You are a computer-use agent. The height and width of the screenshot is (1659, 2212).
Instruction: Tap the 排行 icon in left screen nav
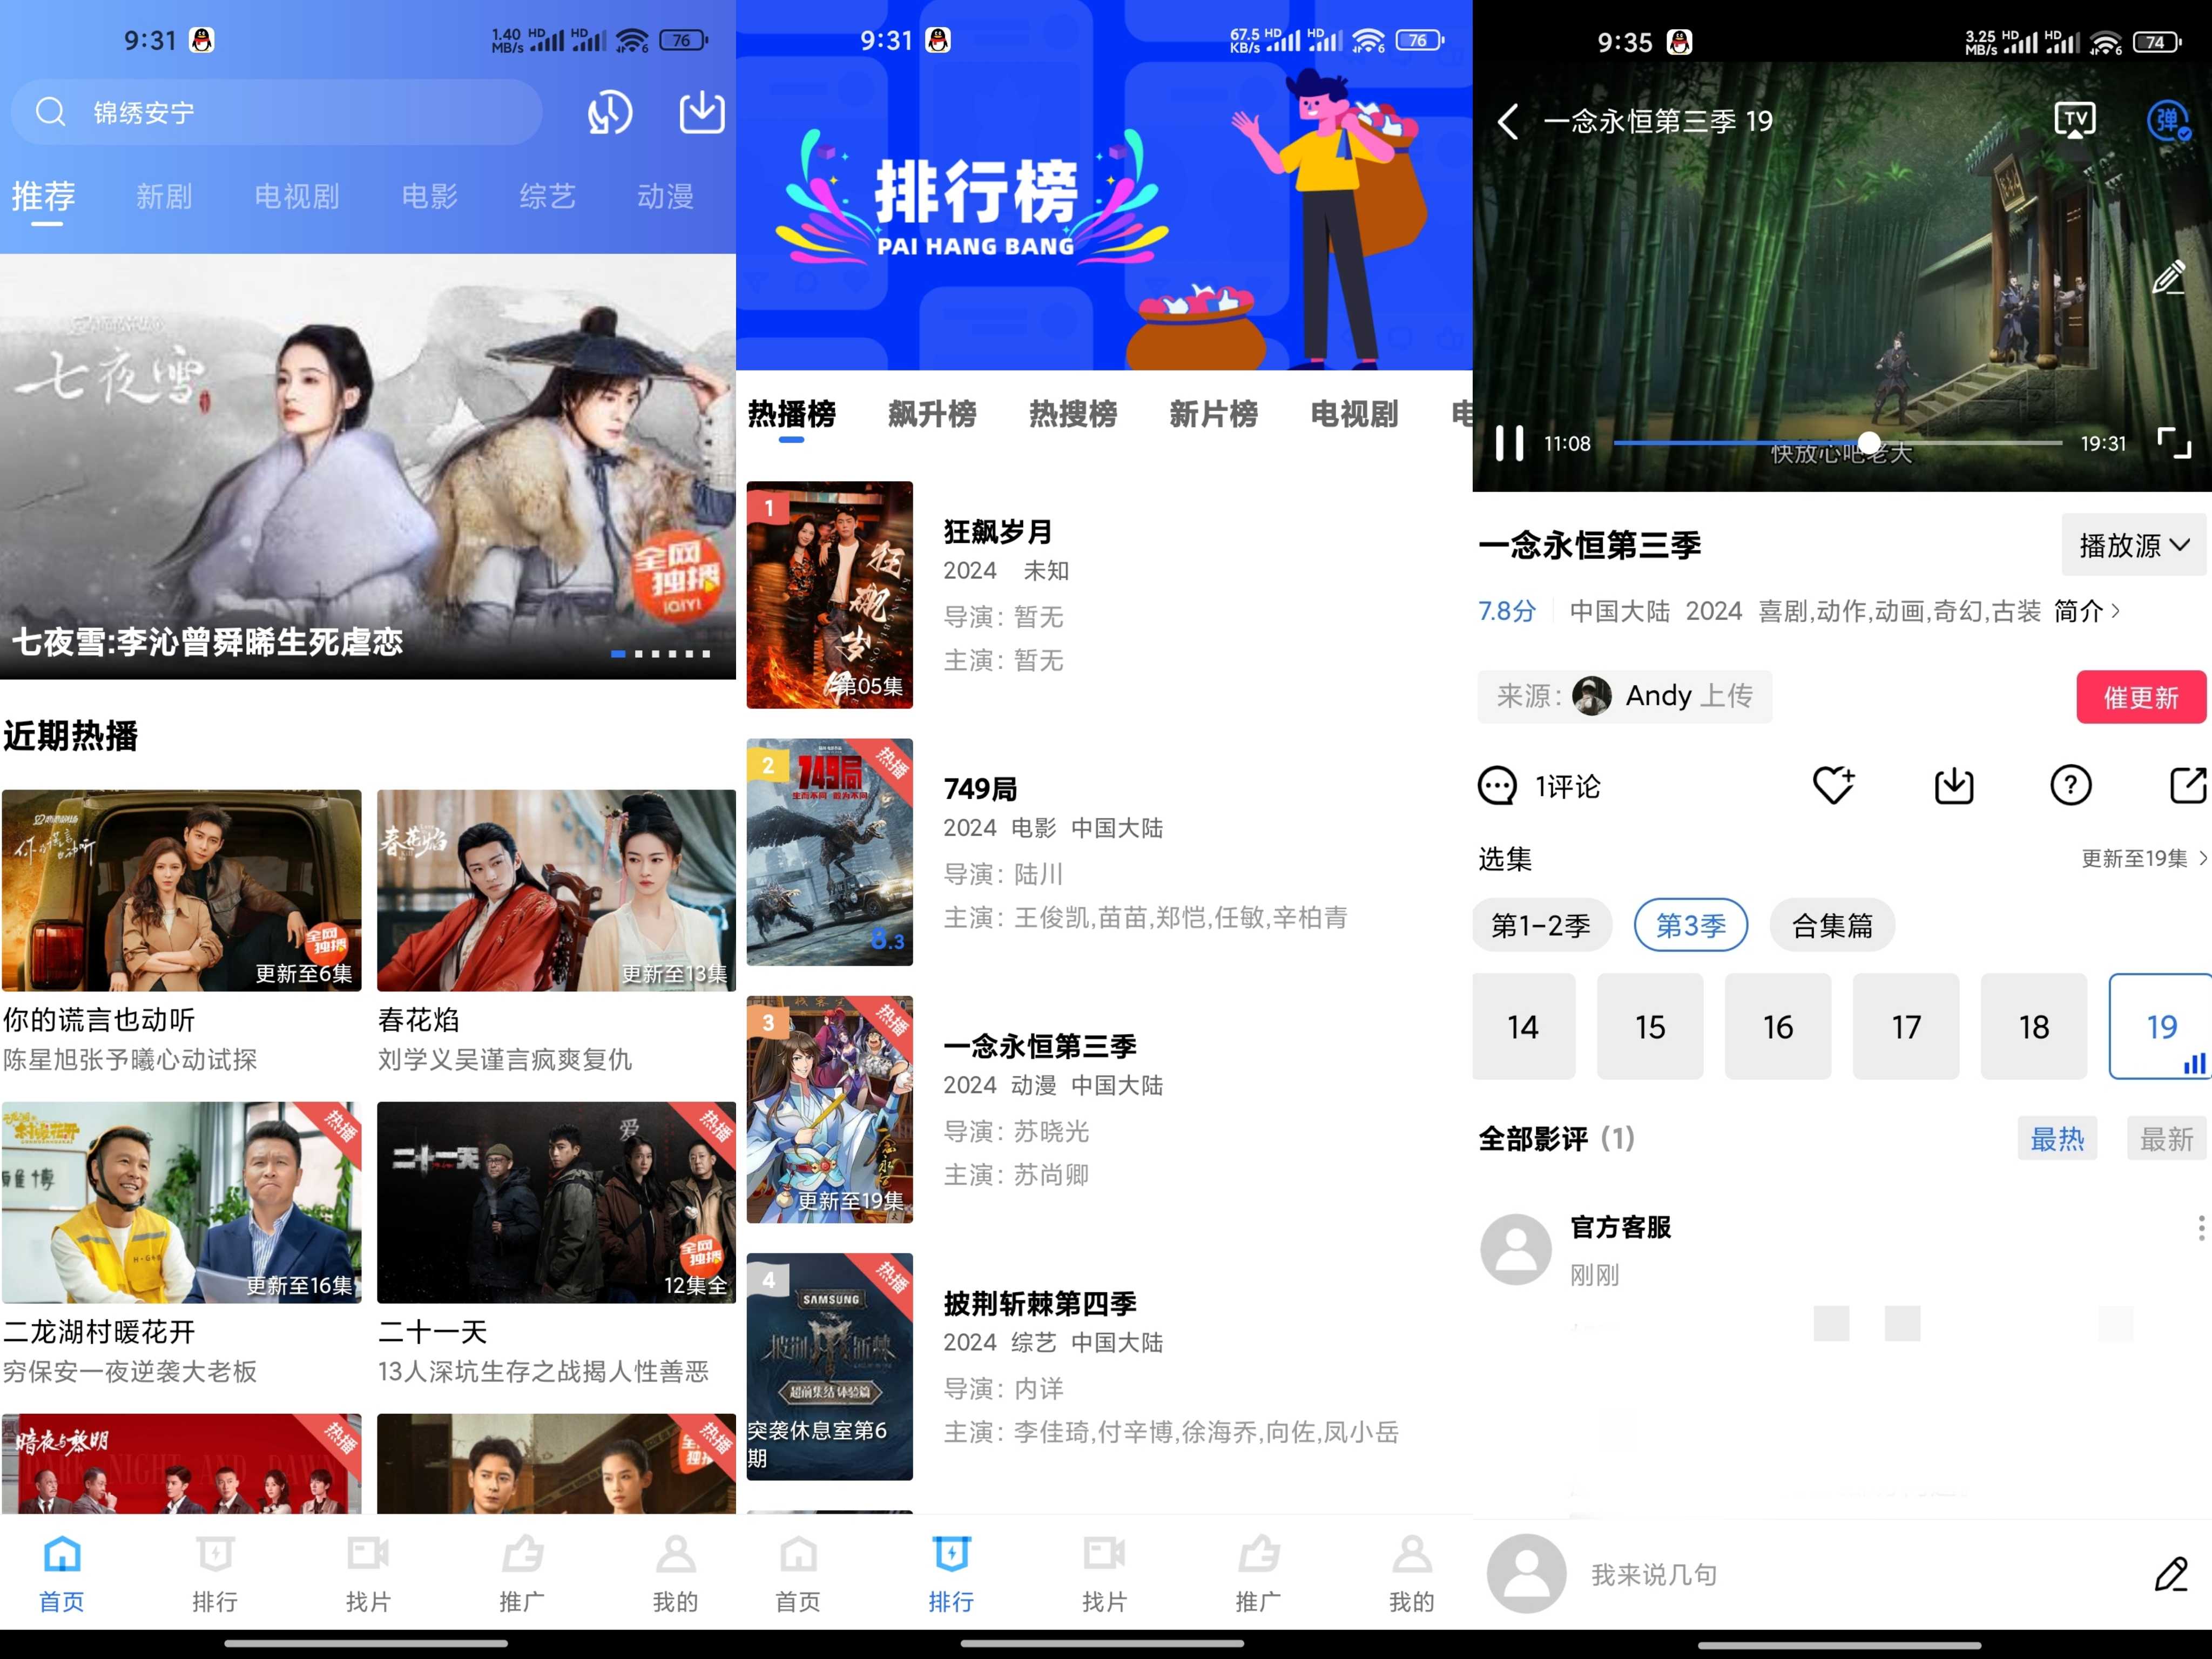(x=215, y=1554)
